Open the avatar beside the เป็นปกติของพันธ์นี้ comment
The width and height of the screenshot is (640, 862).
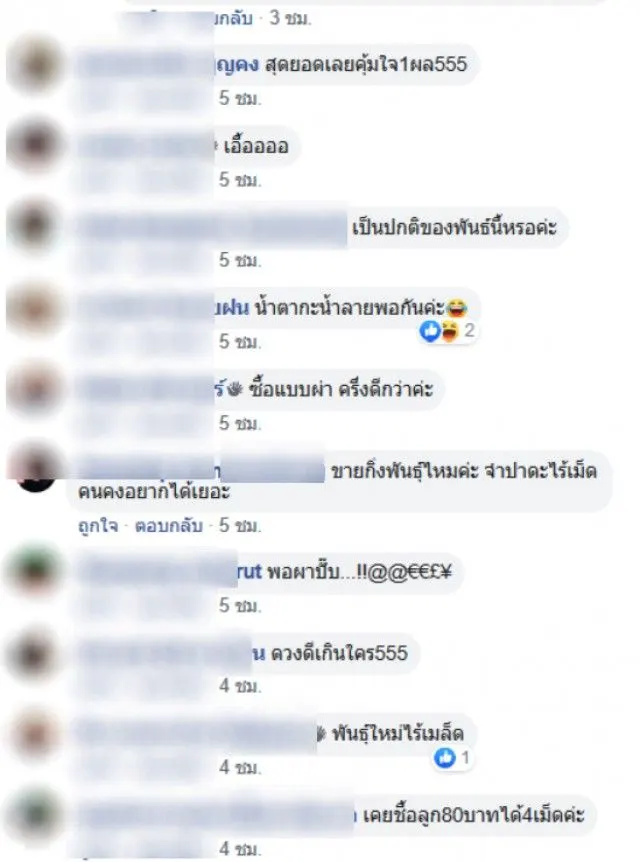tap(35, 226)
